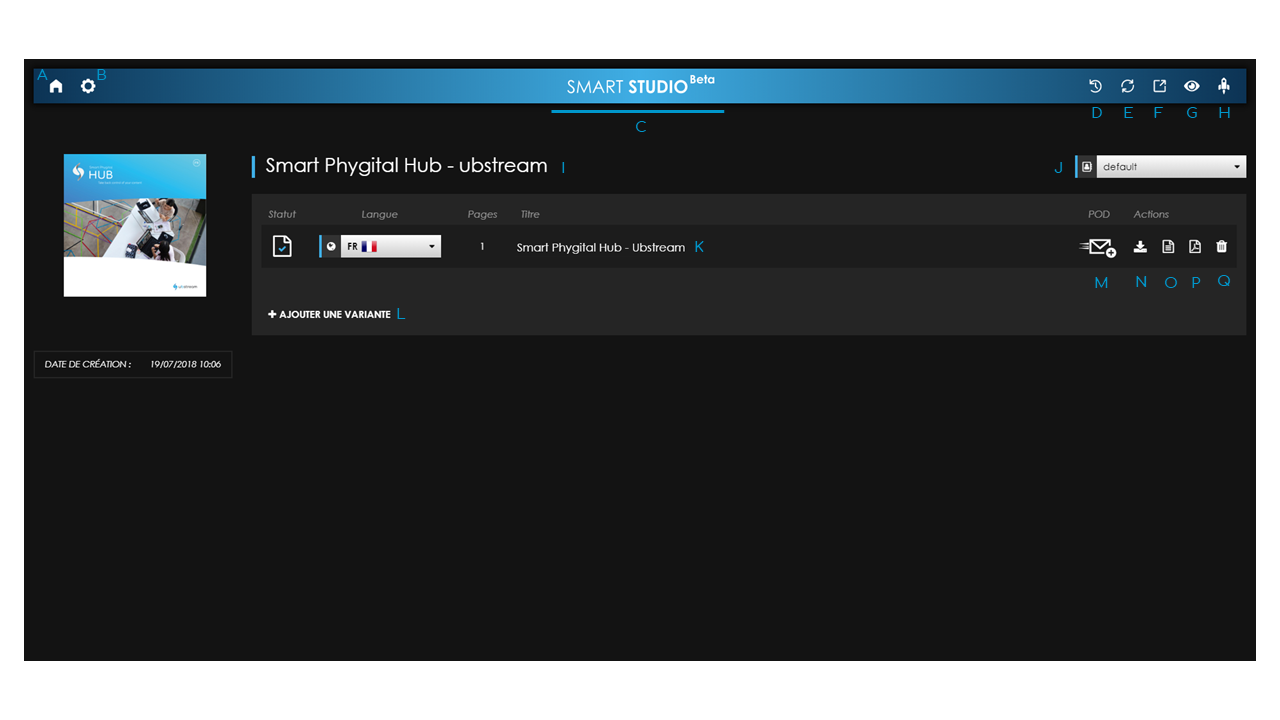Click the pages count value 1

482,247
